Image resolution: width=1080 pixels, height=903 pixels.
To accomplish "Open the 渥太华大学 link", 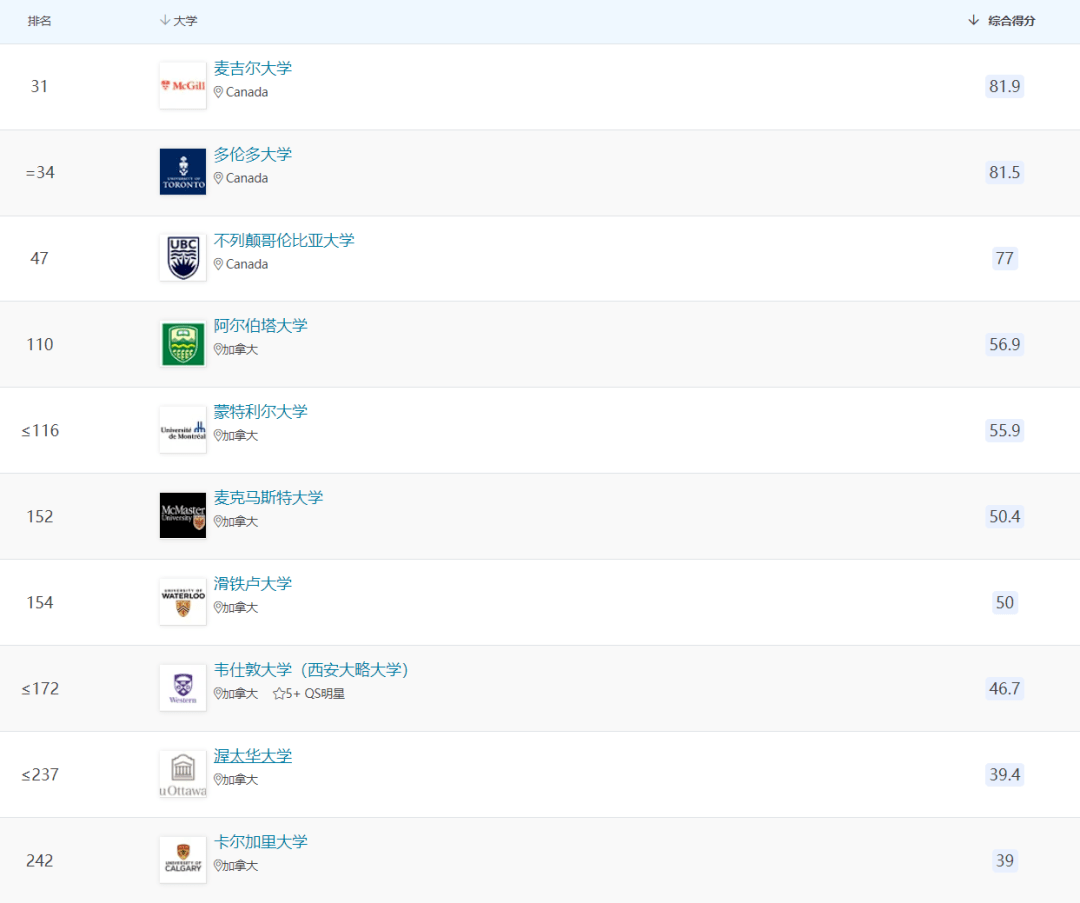I will coord(253,756).
